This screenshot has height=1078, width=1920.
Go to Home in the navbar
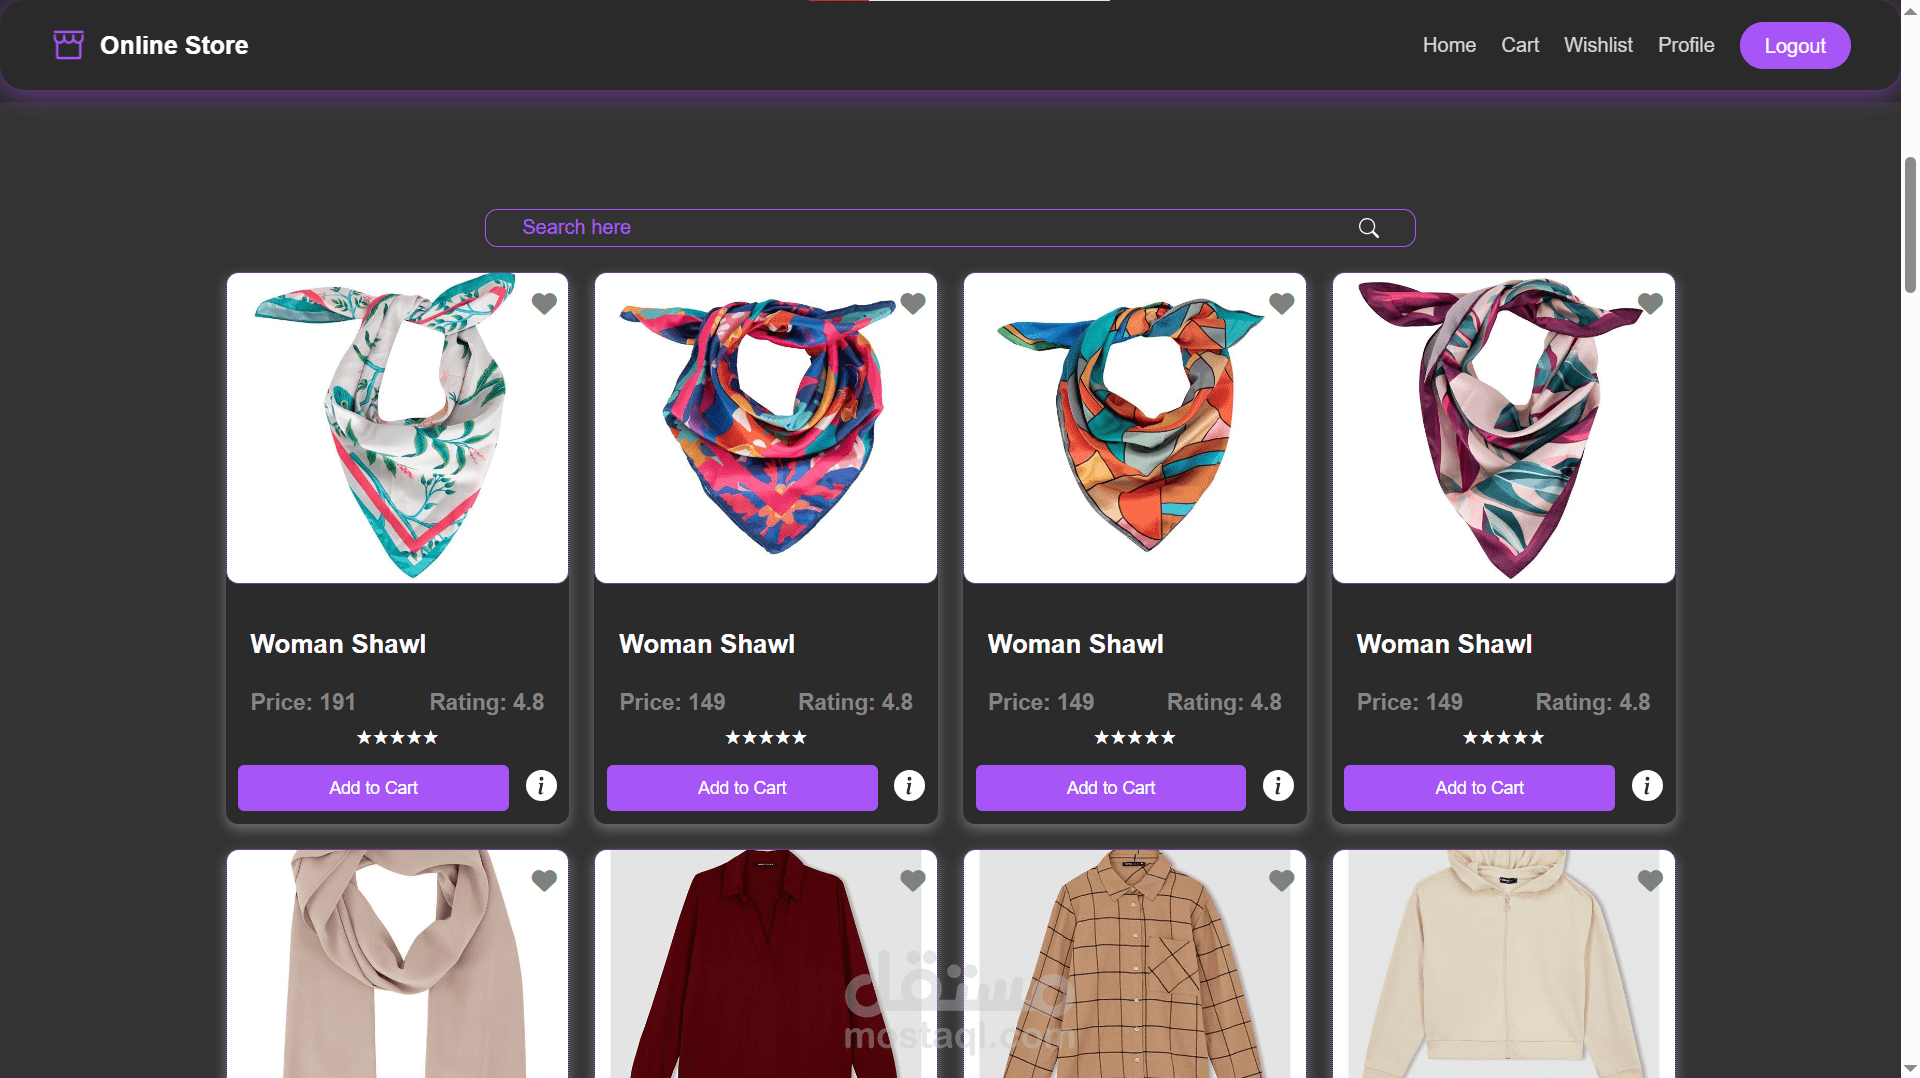coord(1449,45)
